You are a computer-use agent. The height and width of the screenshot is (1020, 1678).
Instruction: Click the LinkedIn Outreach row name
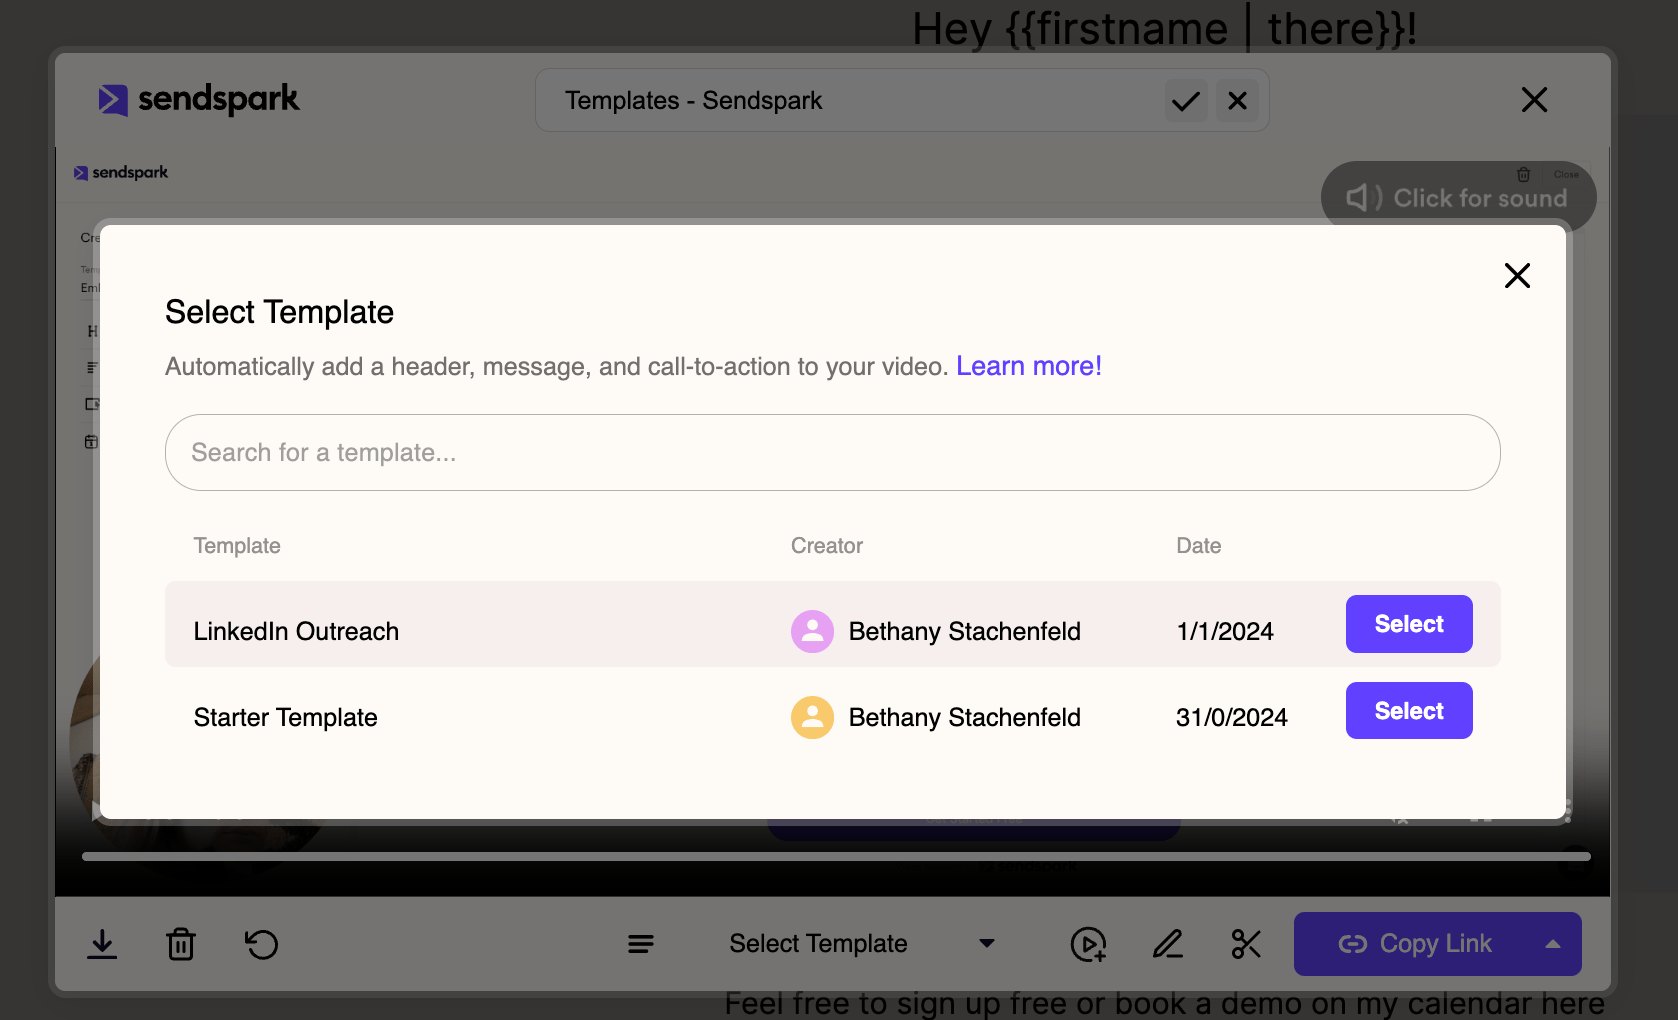[296, 631]
